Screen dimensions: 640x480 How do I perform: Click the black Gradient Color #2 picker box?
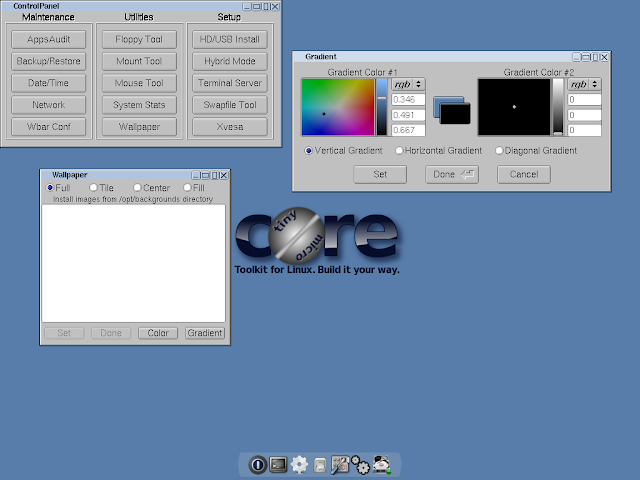tap(514, 107)
